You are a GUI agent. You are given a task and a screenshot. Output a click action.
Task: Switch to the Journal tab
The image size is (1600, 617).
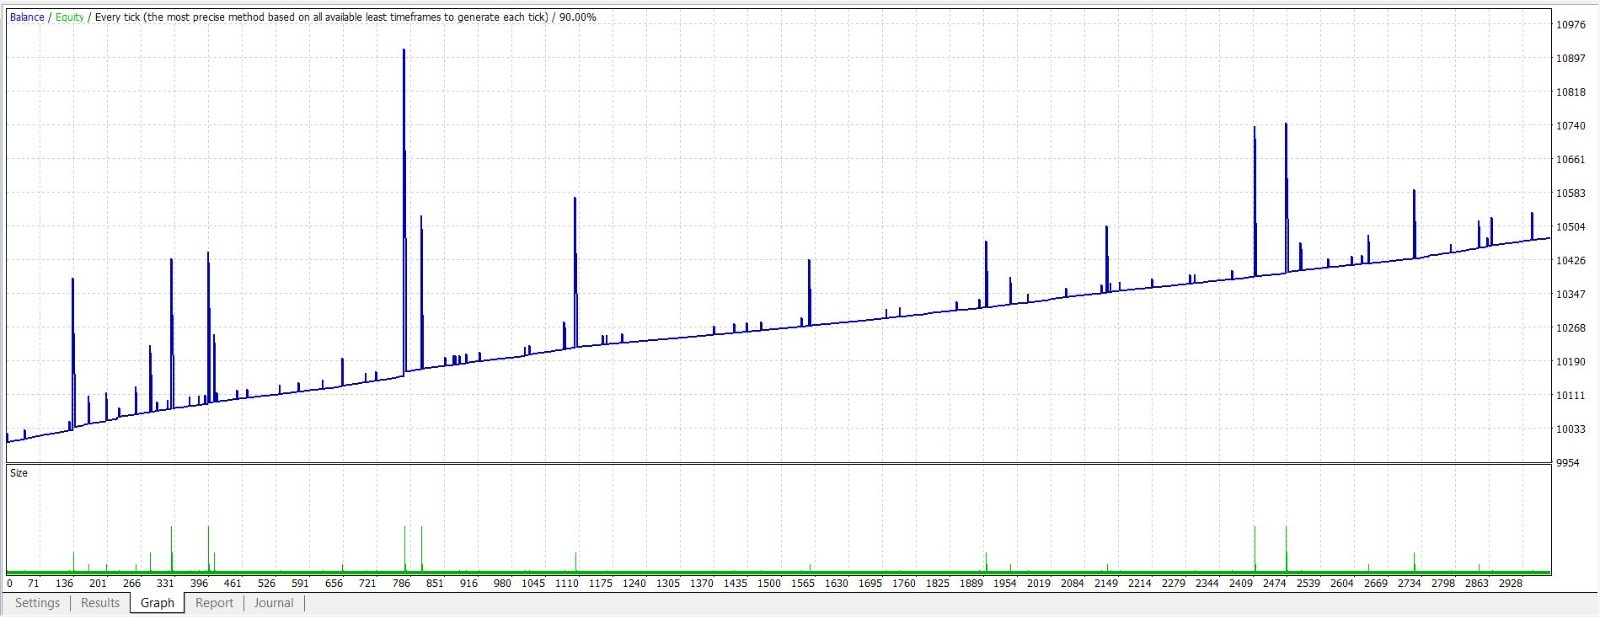[x=273, y=603]
